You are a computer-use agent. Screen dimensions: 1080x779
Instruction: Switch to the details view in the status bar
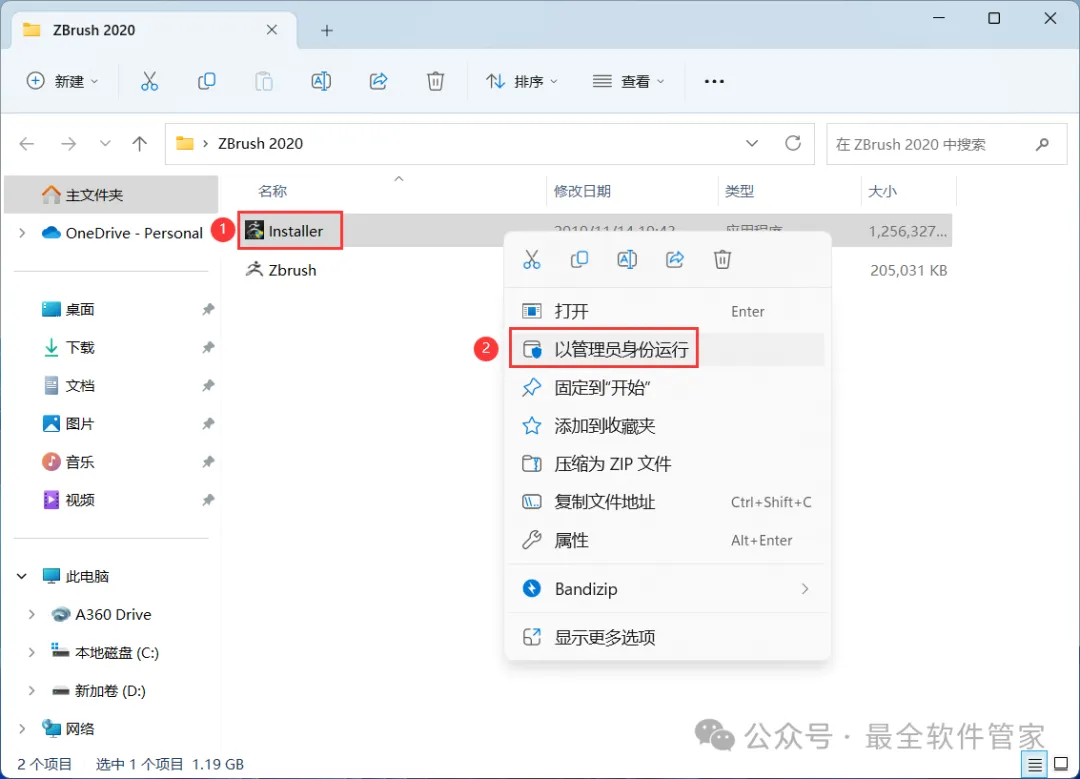point(1035,765)
